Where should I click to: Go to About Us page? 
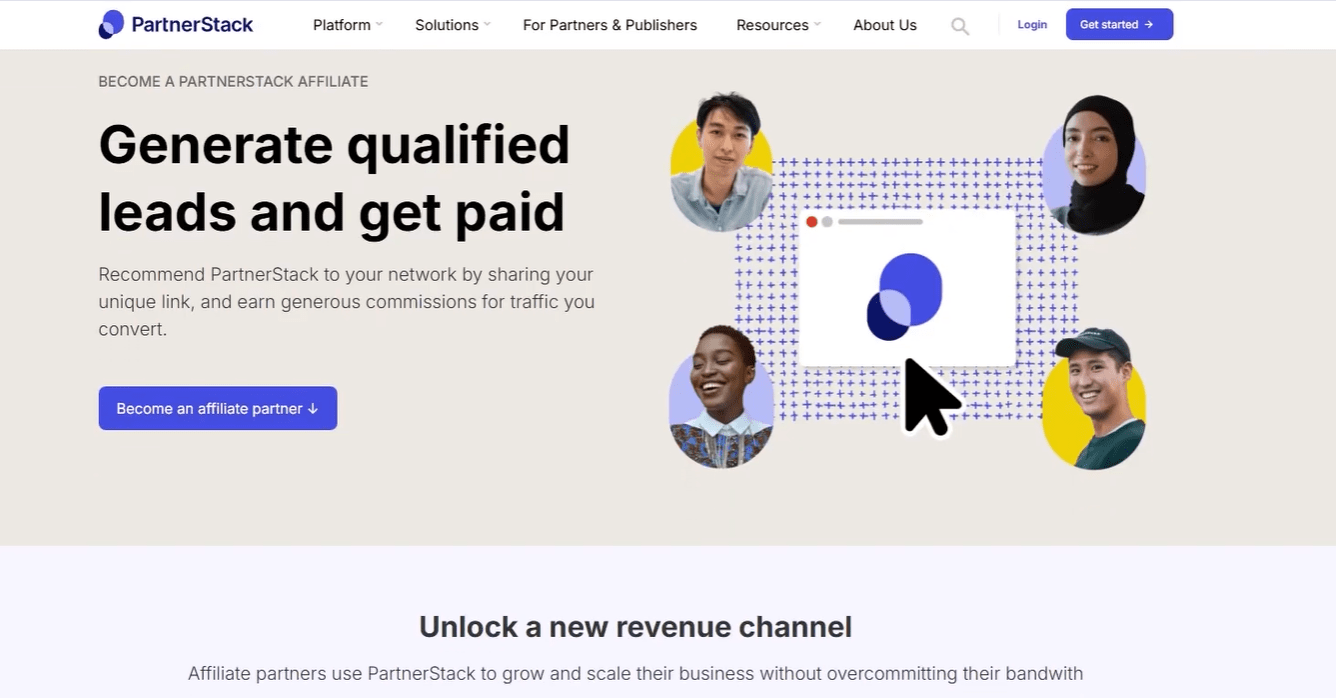[x=884, y=25]
